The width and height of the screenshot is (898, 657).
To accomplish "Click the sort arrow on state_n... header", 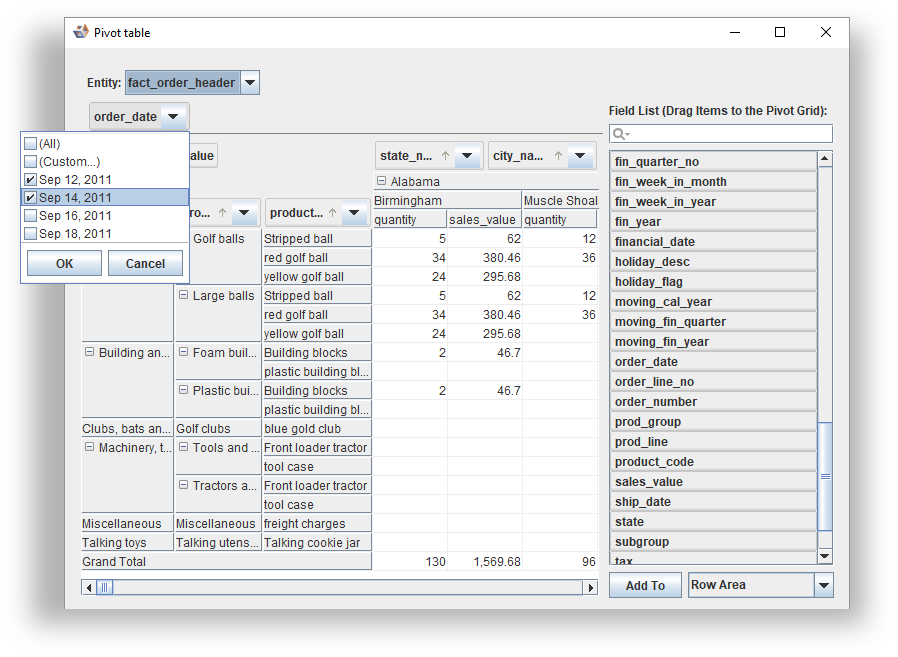I will [x=444, y=156].
